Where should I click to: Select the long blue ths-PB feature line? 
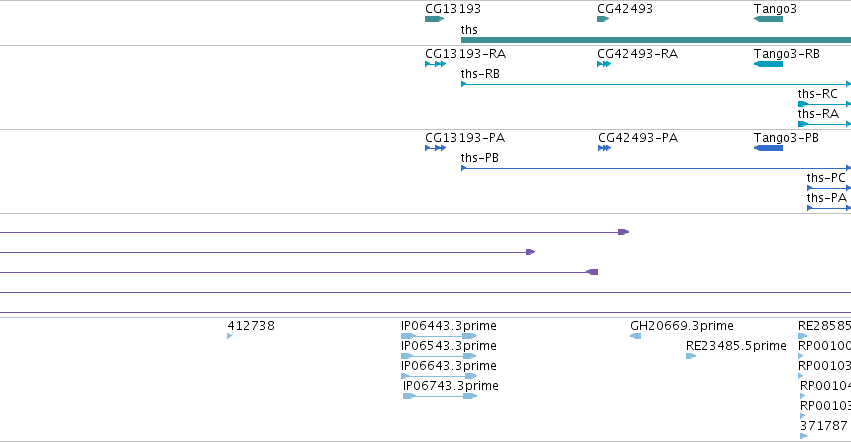656,168
